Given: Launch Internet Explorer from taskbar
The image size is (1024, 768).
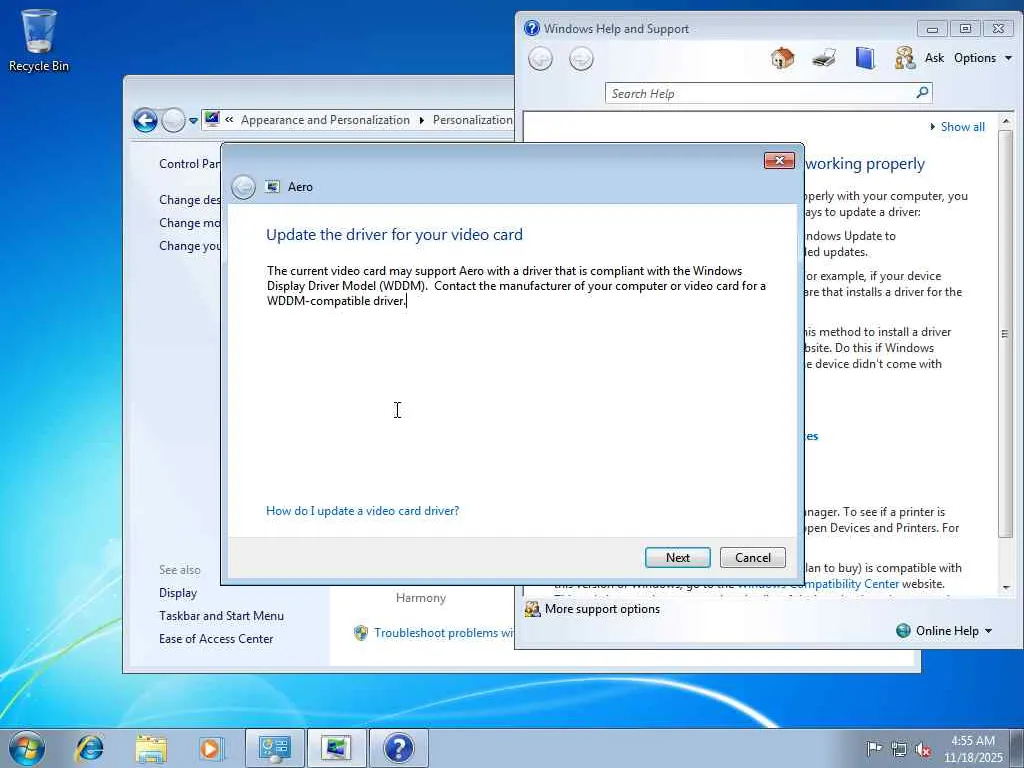Looking at the screenshot, I should pos(89,748).
